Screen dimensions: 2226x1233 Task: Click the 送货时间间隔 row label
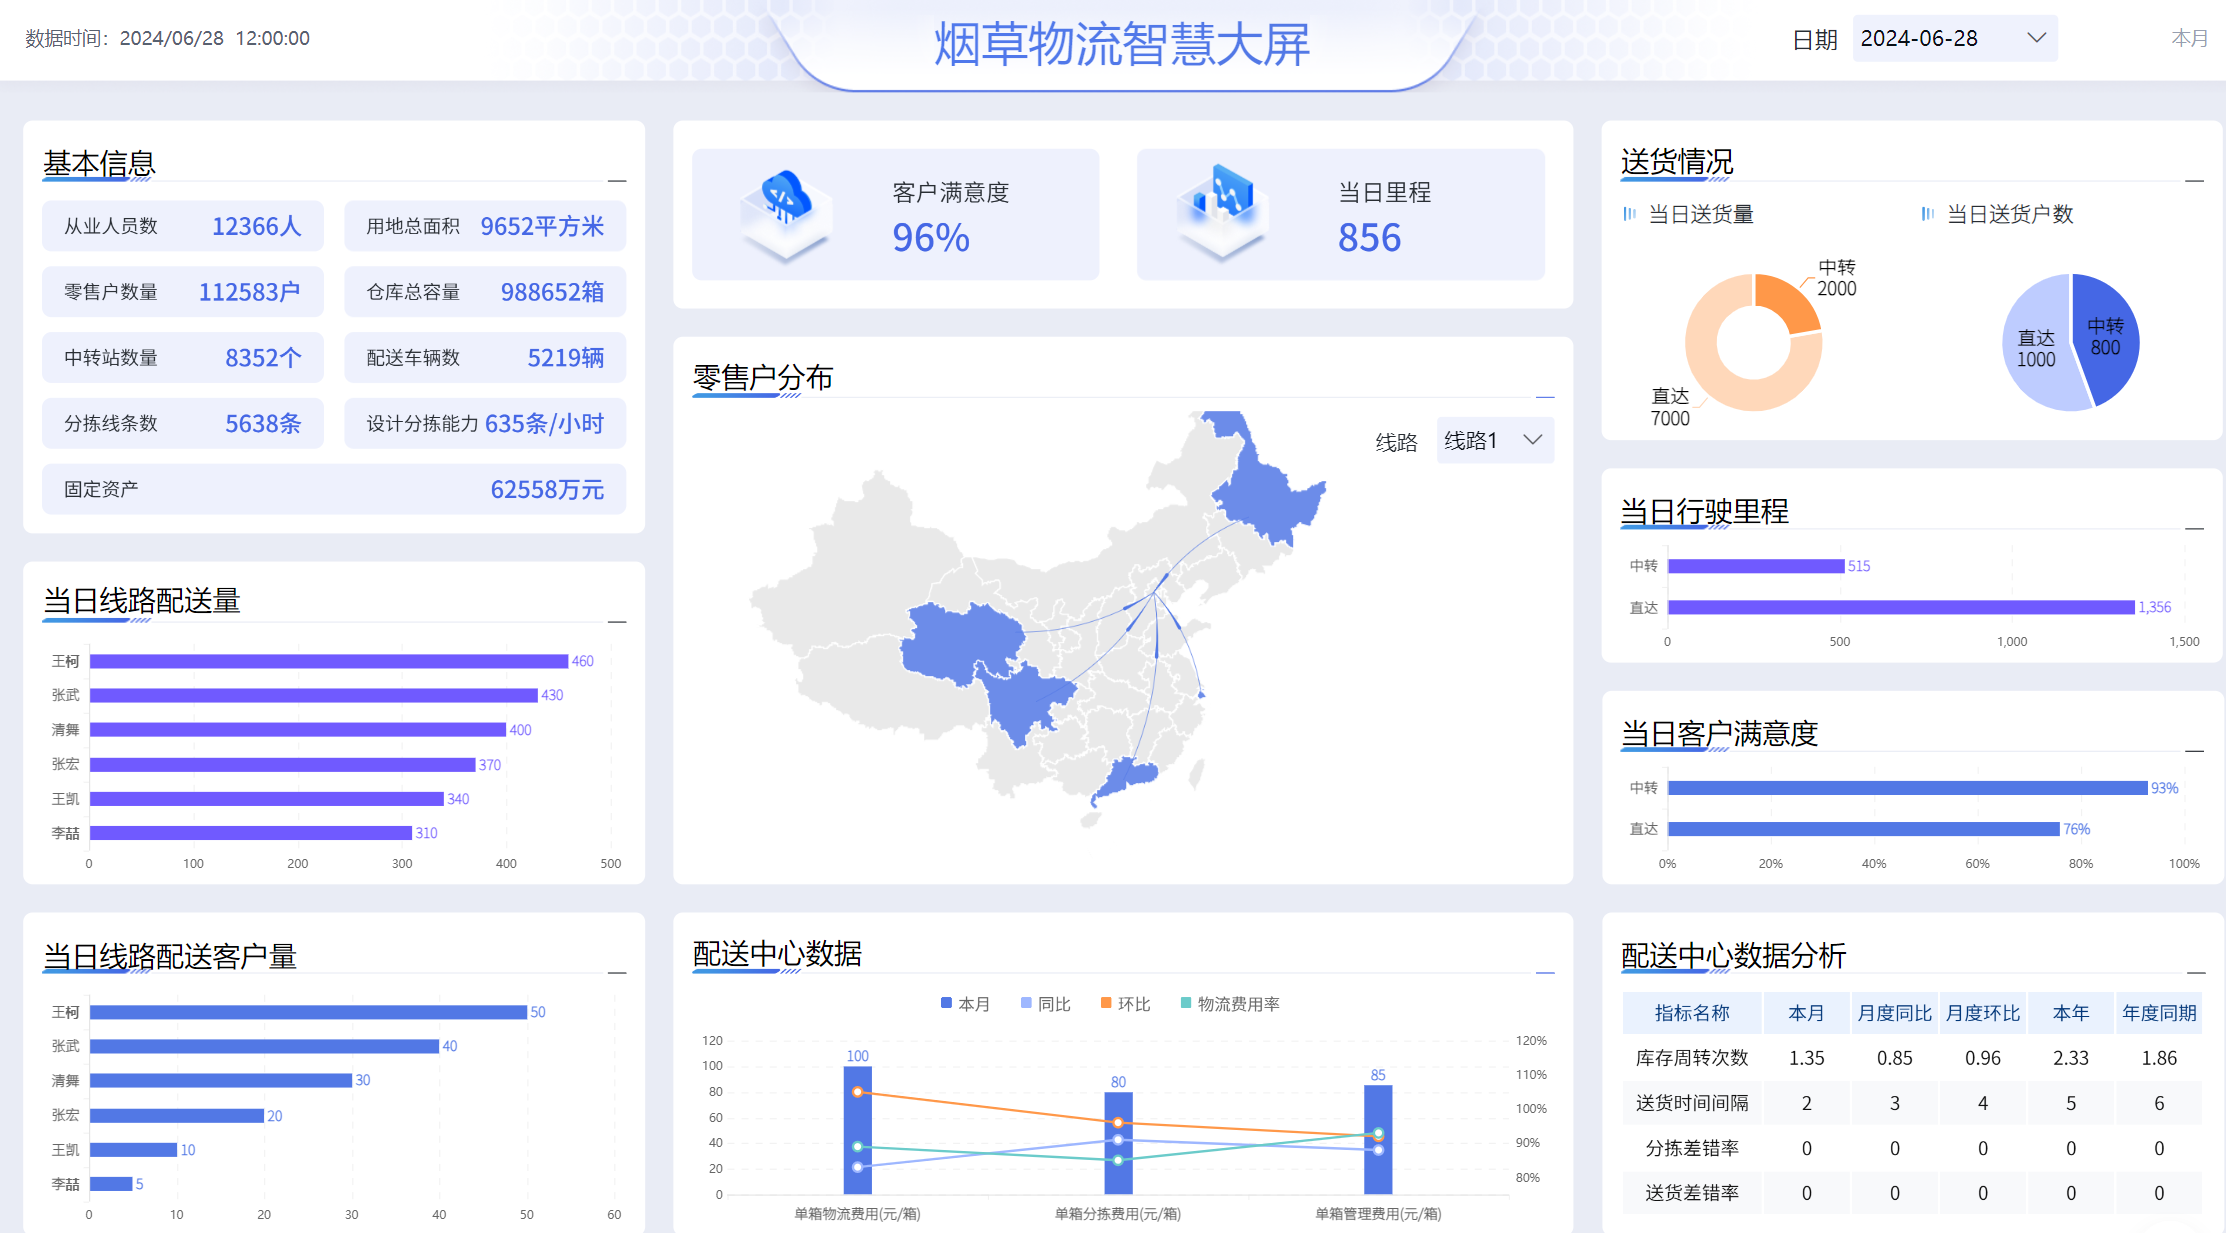1692,1103
